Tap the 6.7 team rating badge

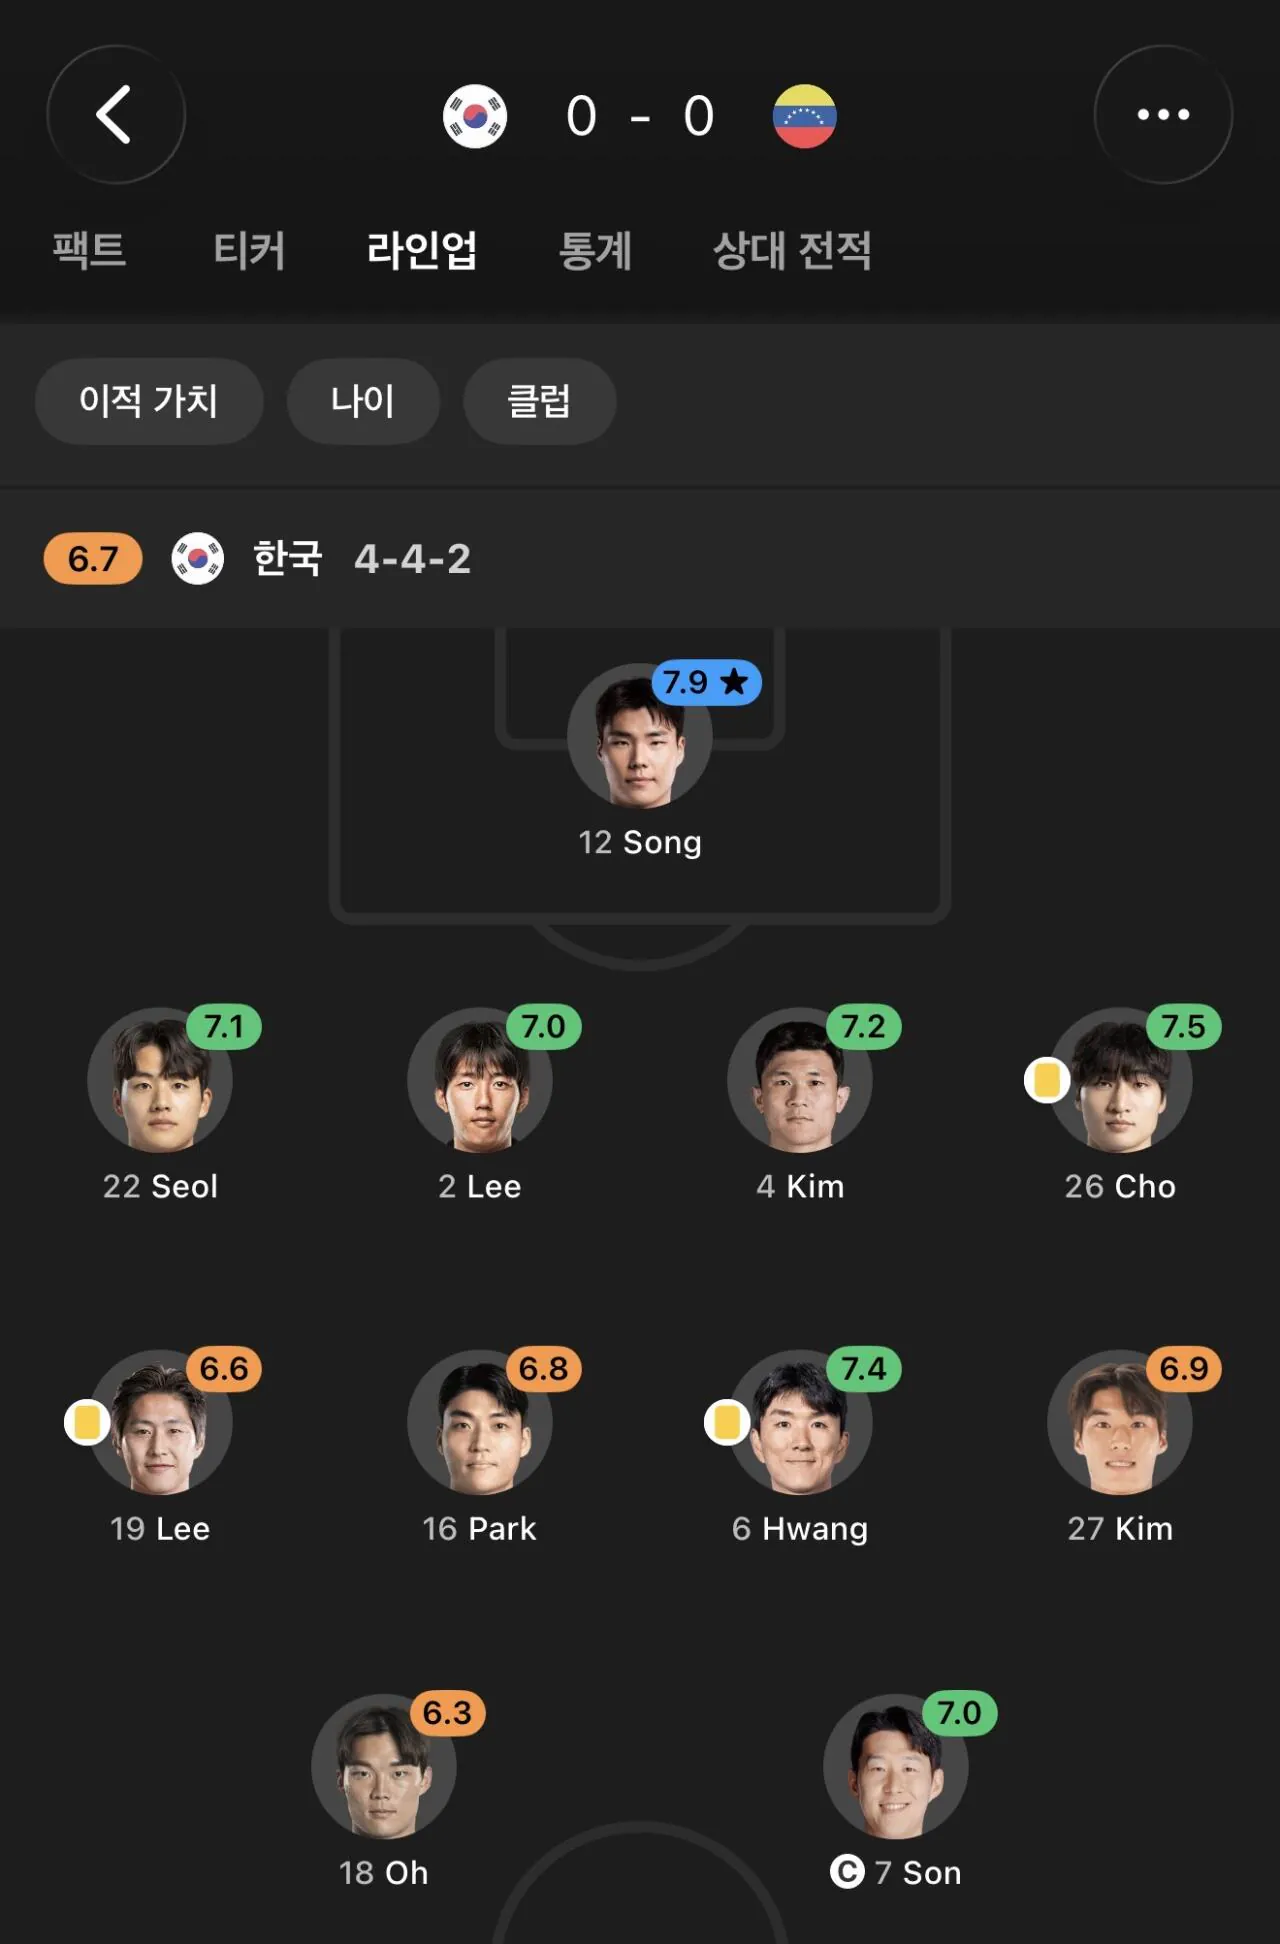pyautogui.click(x=93, y=559)
